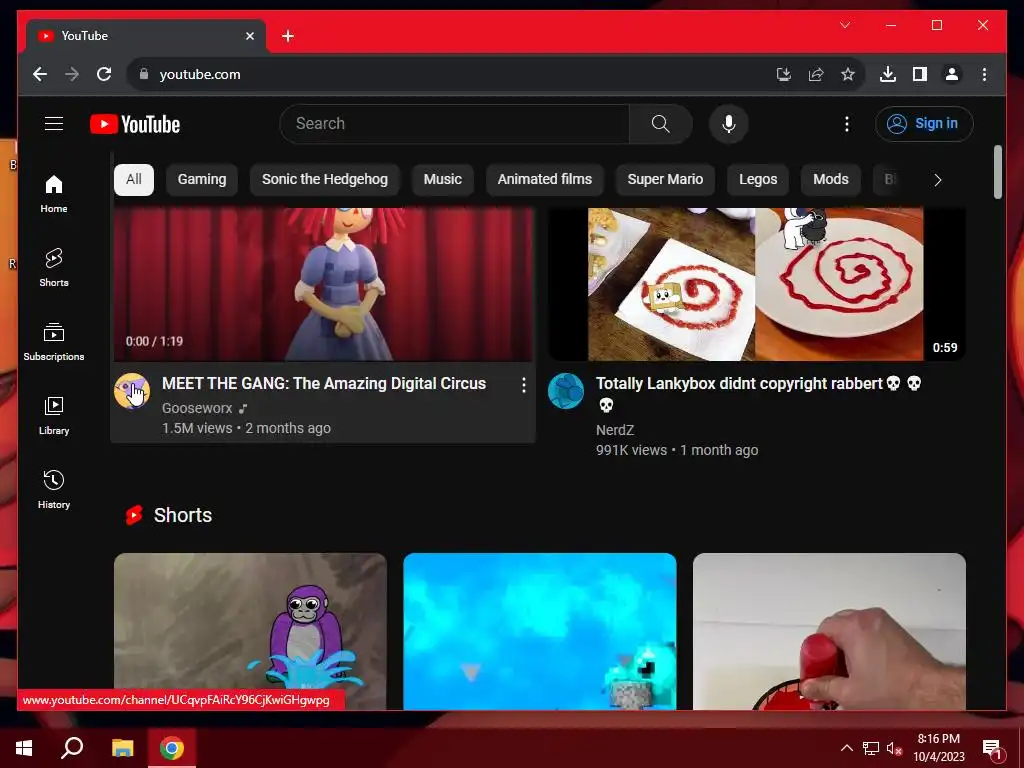1024x768 pixels.
Task: Open the taskbar clock and date
Action: click(938, 748)
